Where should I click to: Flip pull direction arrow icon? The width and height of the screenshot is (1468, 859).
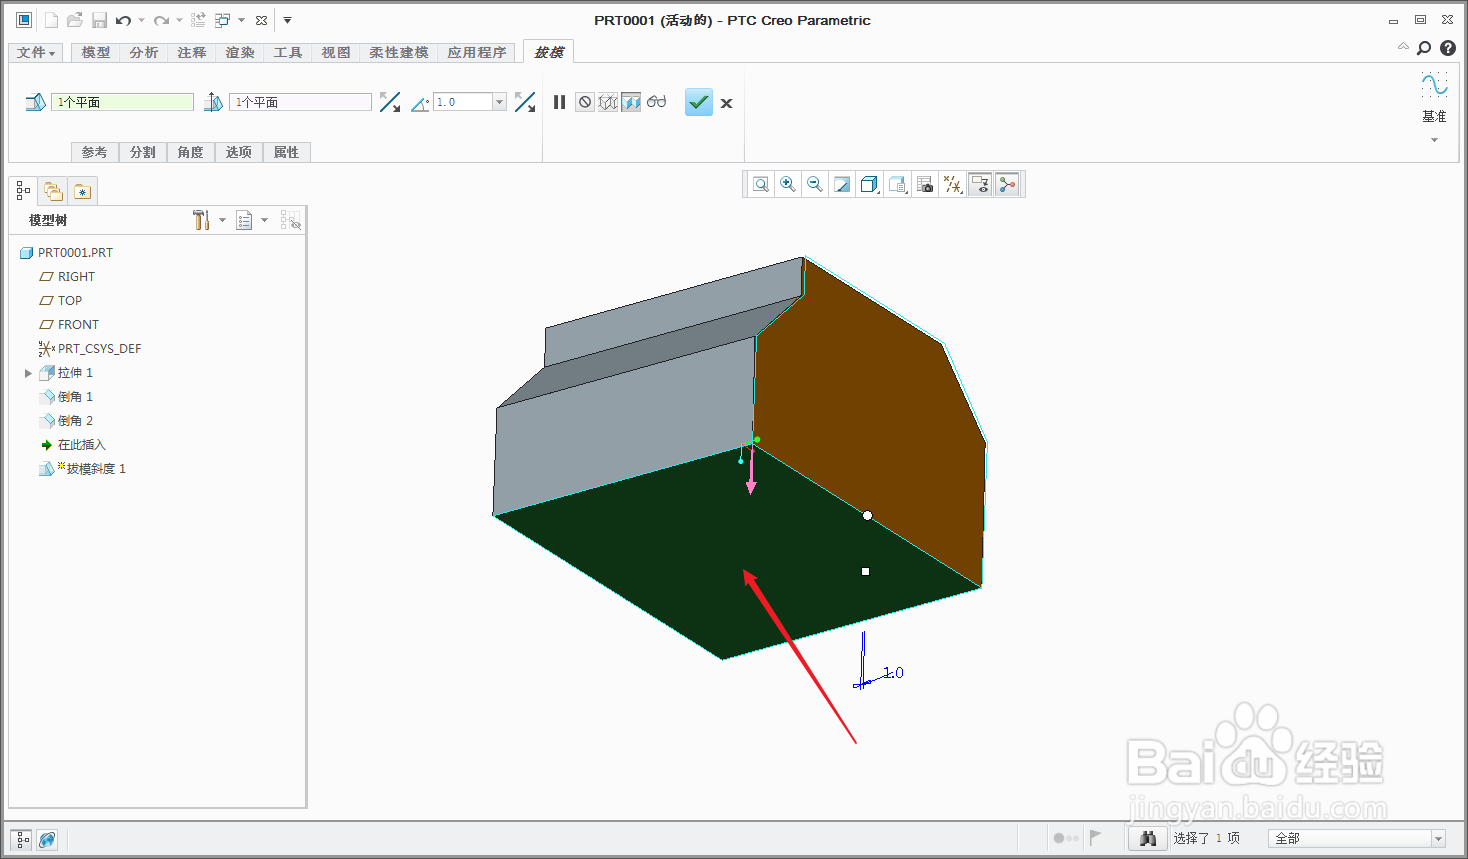click(x=390, y=102)
